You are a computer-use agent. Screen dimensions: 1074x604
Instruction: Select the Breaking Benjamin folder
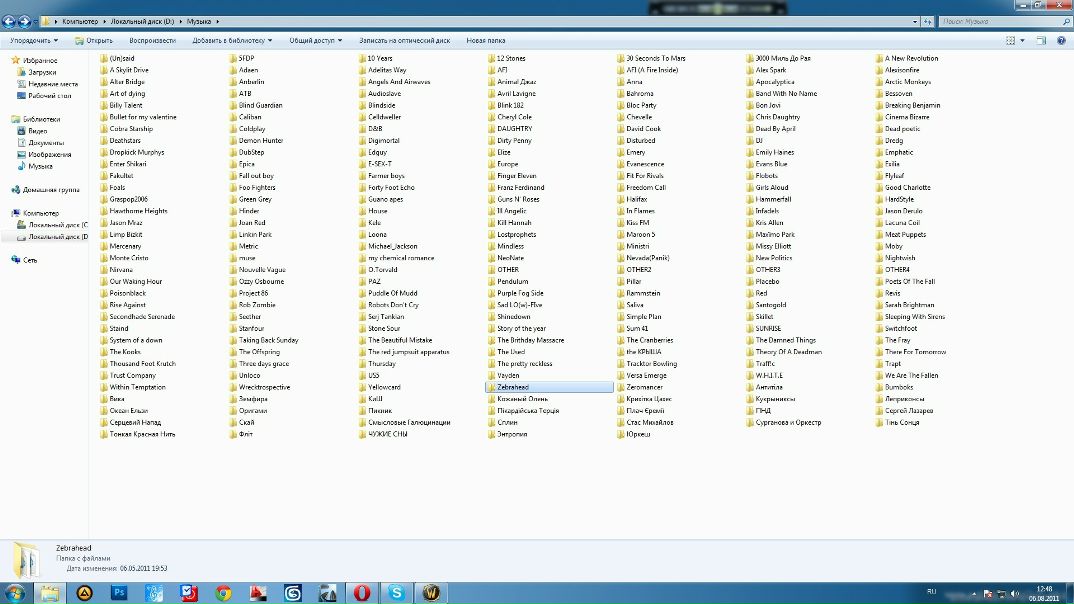point(908,105)
